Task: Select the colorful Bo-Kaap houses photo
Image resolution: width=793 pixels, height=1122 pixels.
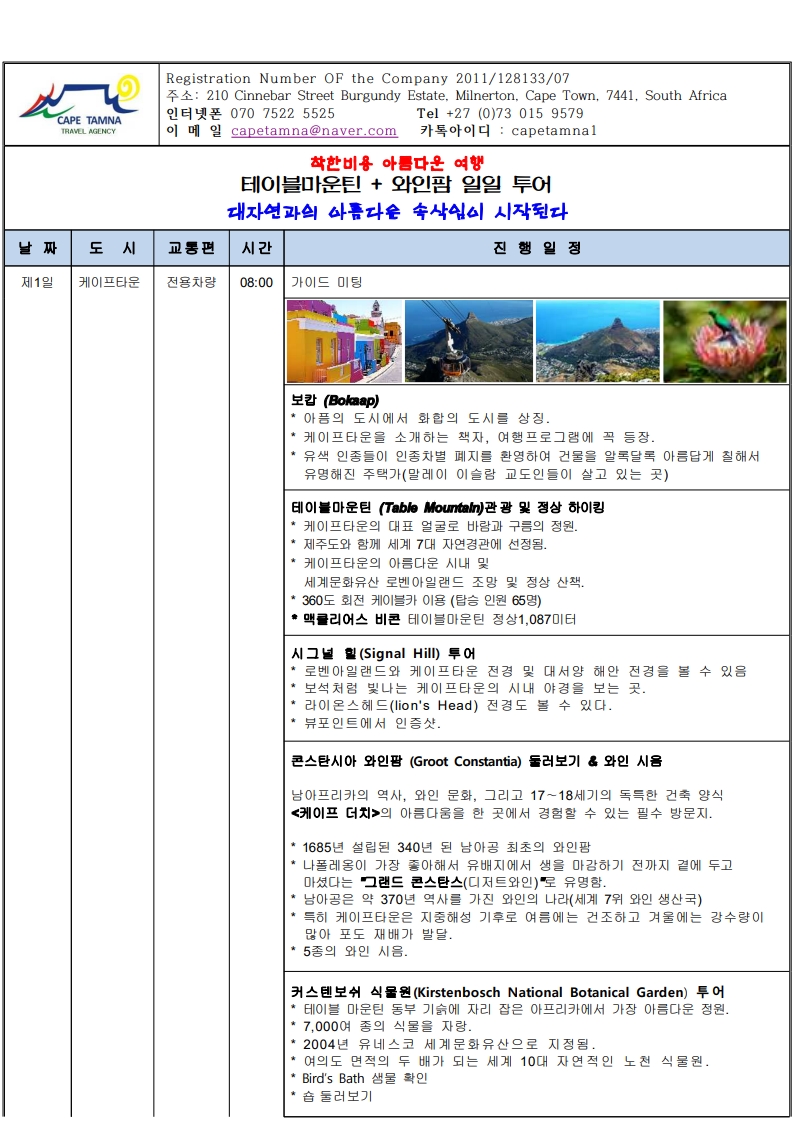Action: pos(344,341)
